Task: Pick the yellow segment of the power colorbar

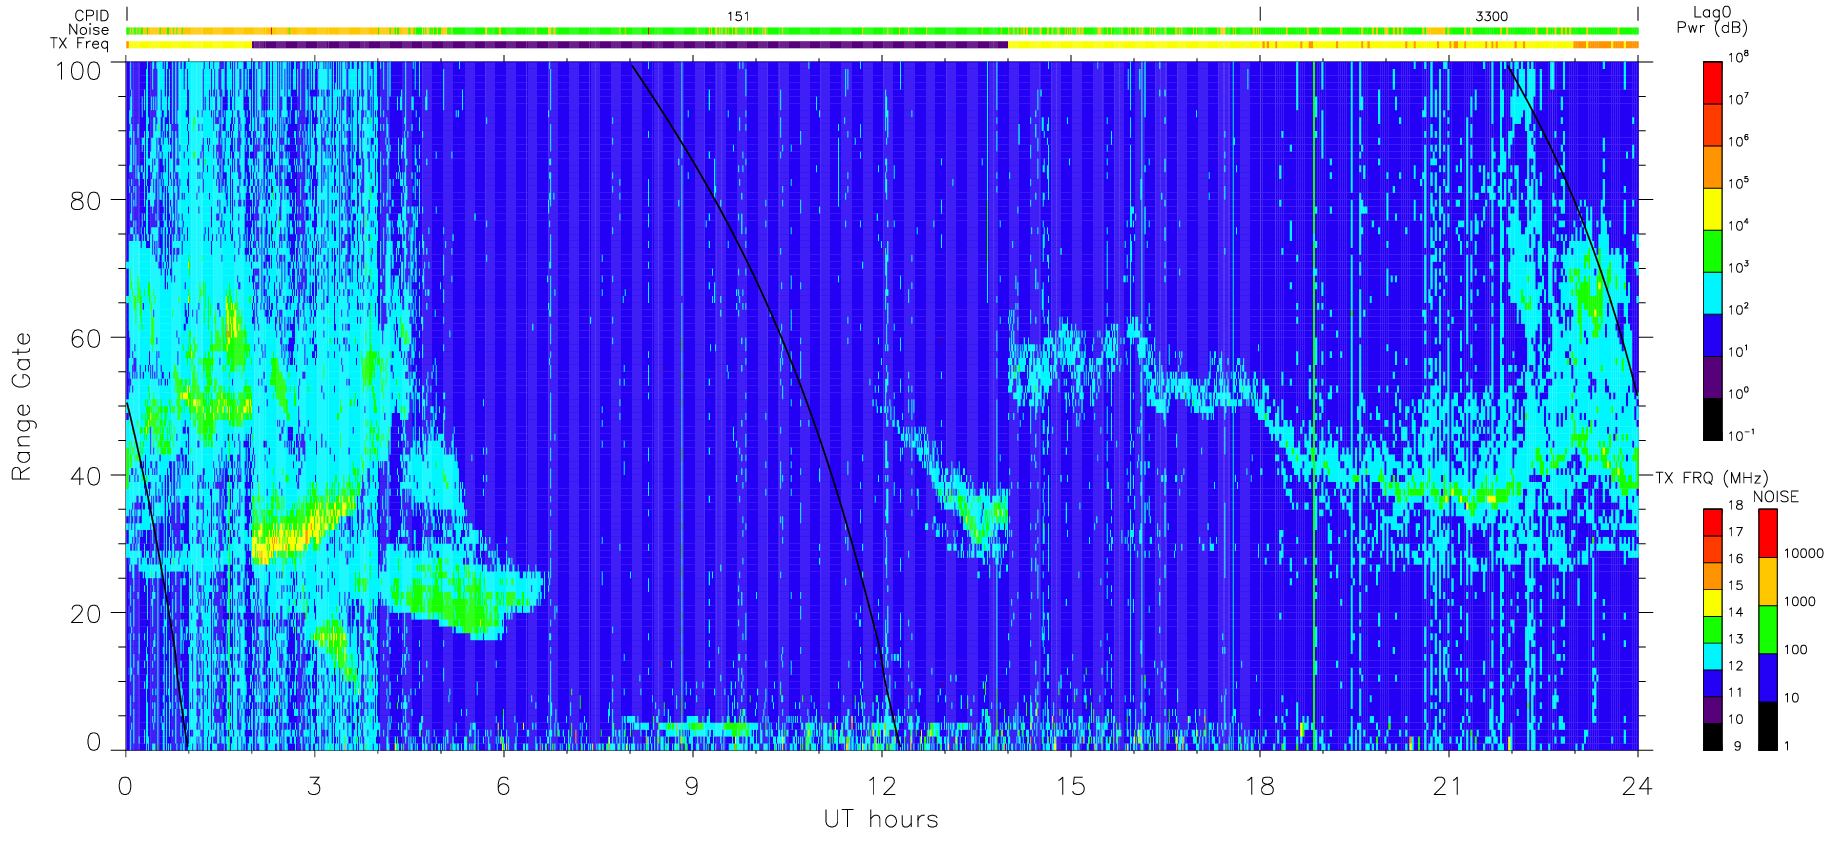Action: tap(1713, 208)
